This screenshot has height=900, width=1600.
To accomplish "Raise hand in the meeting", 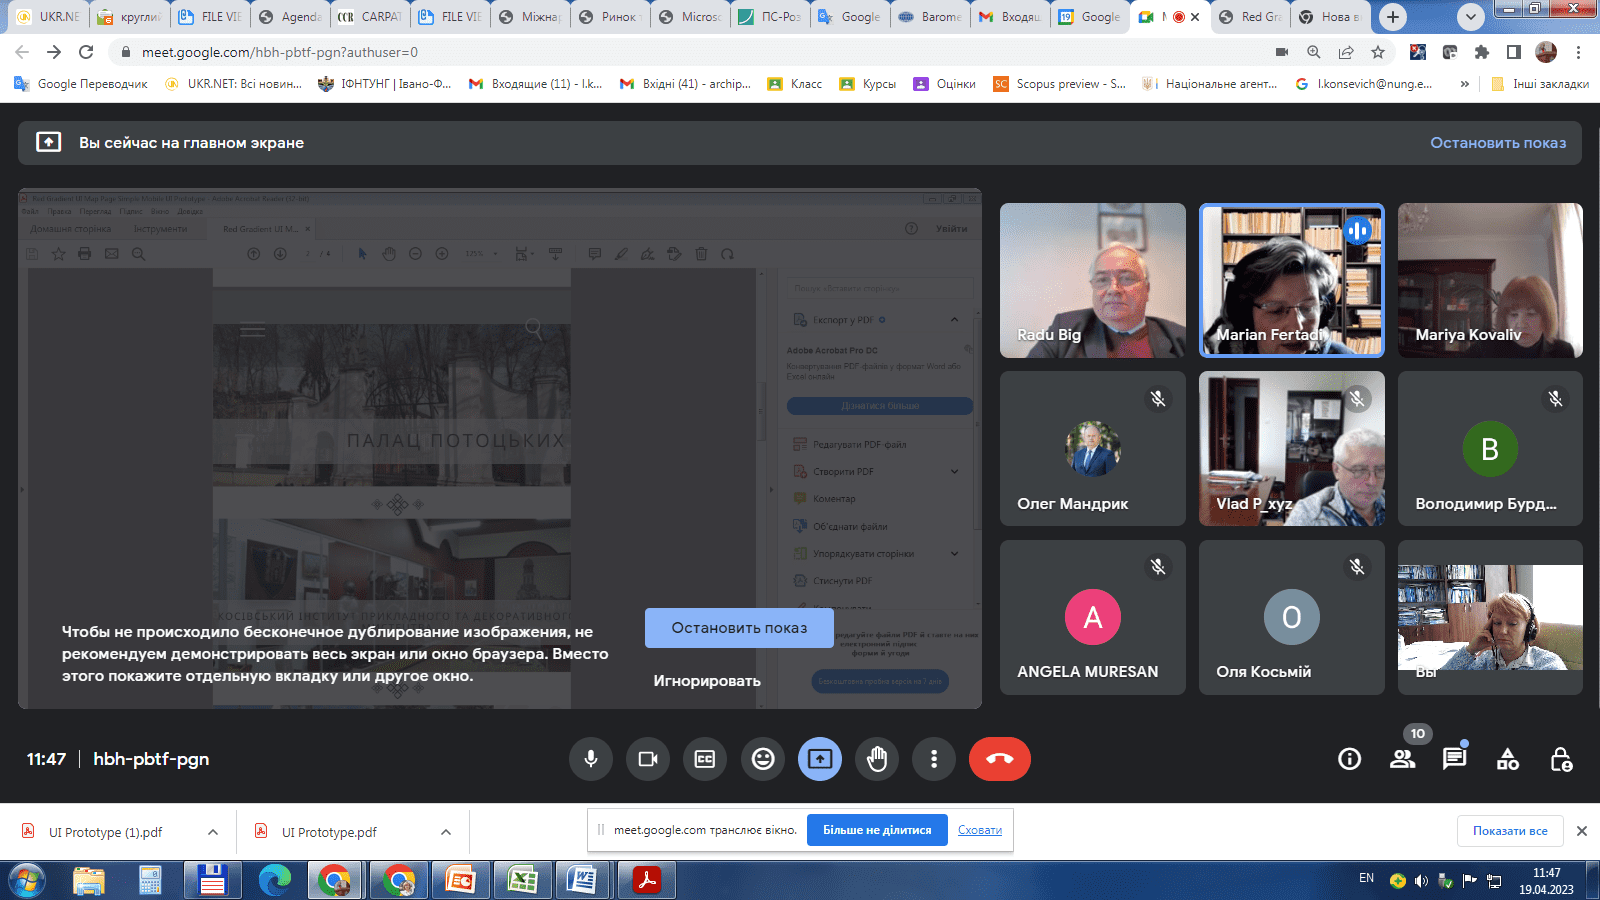I will (877, 759).
